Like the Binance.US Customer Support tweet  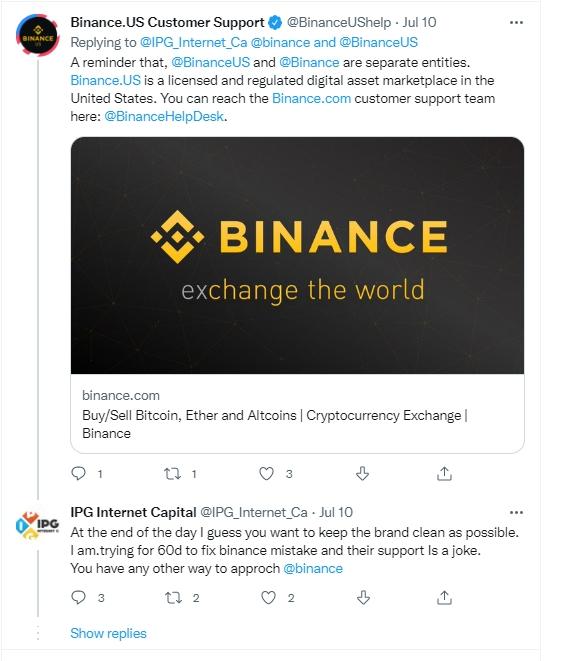266,474
